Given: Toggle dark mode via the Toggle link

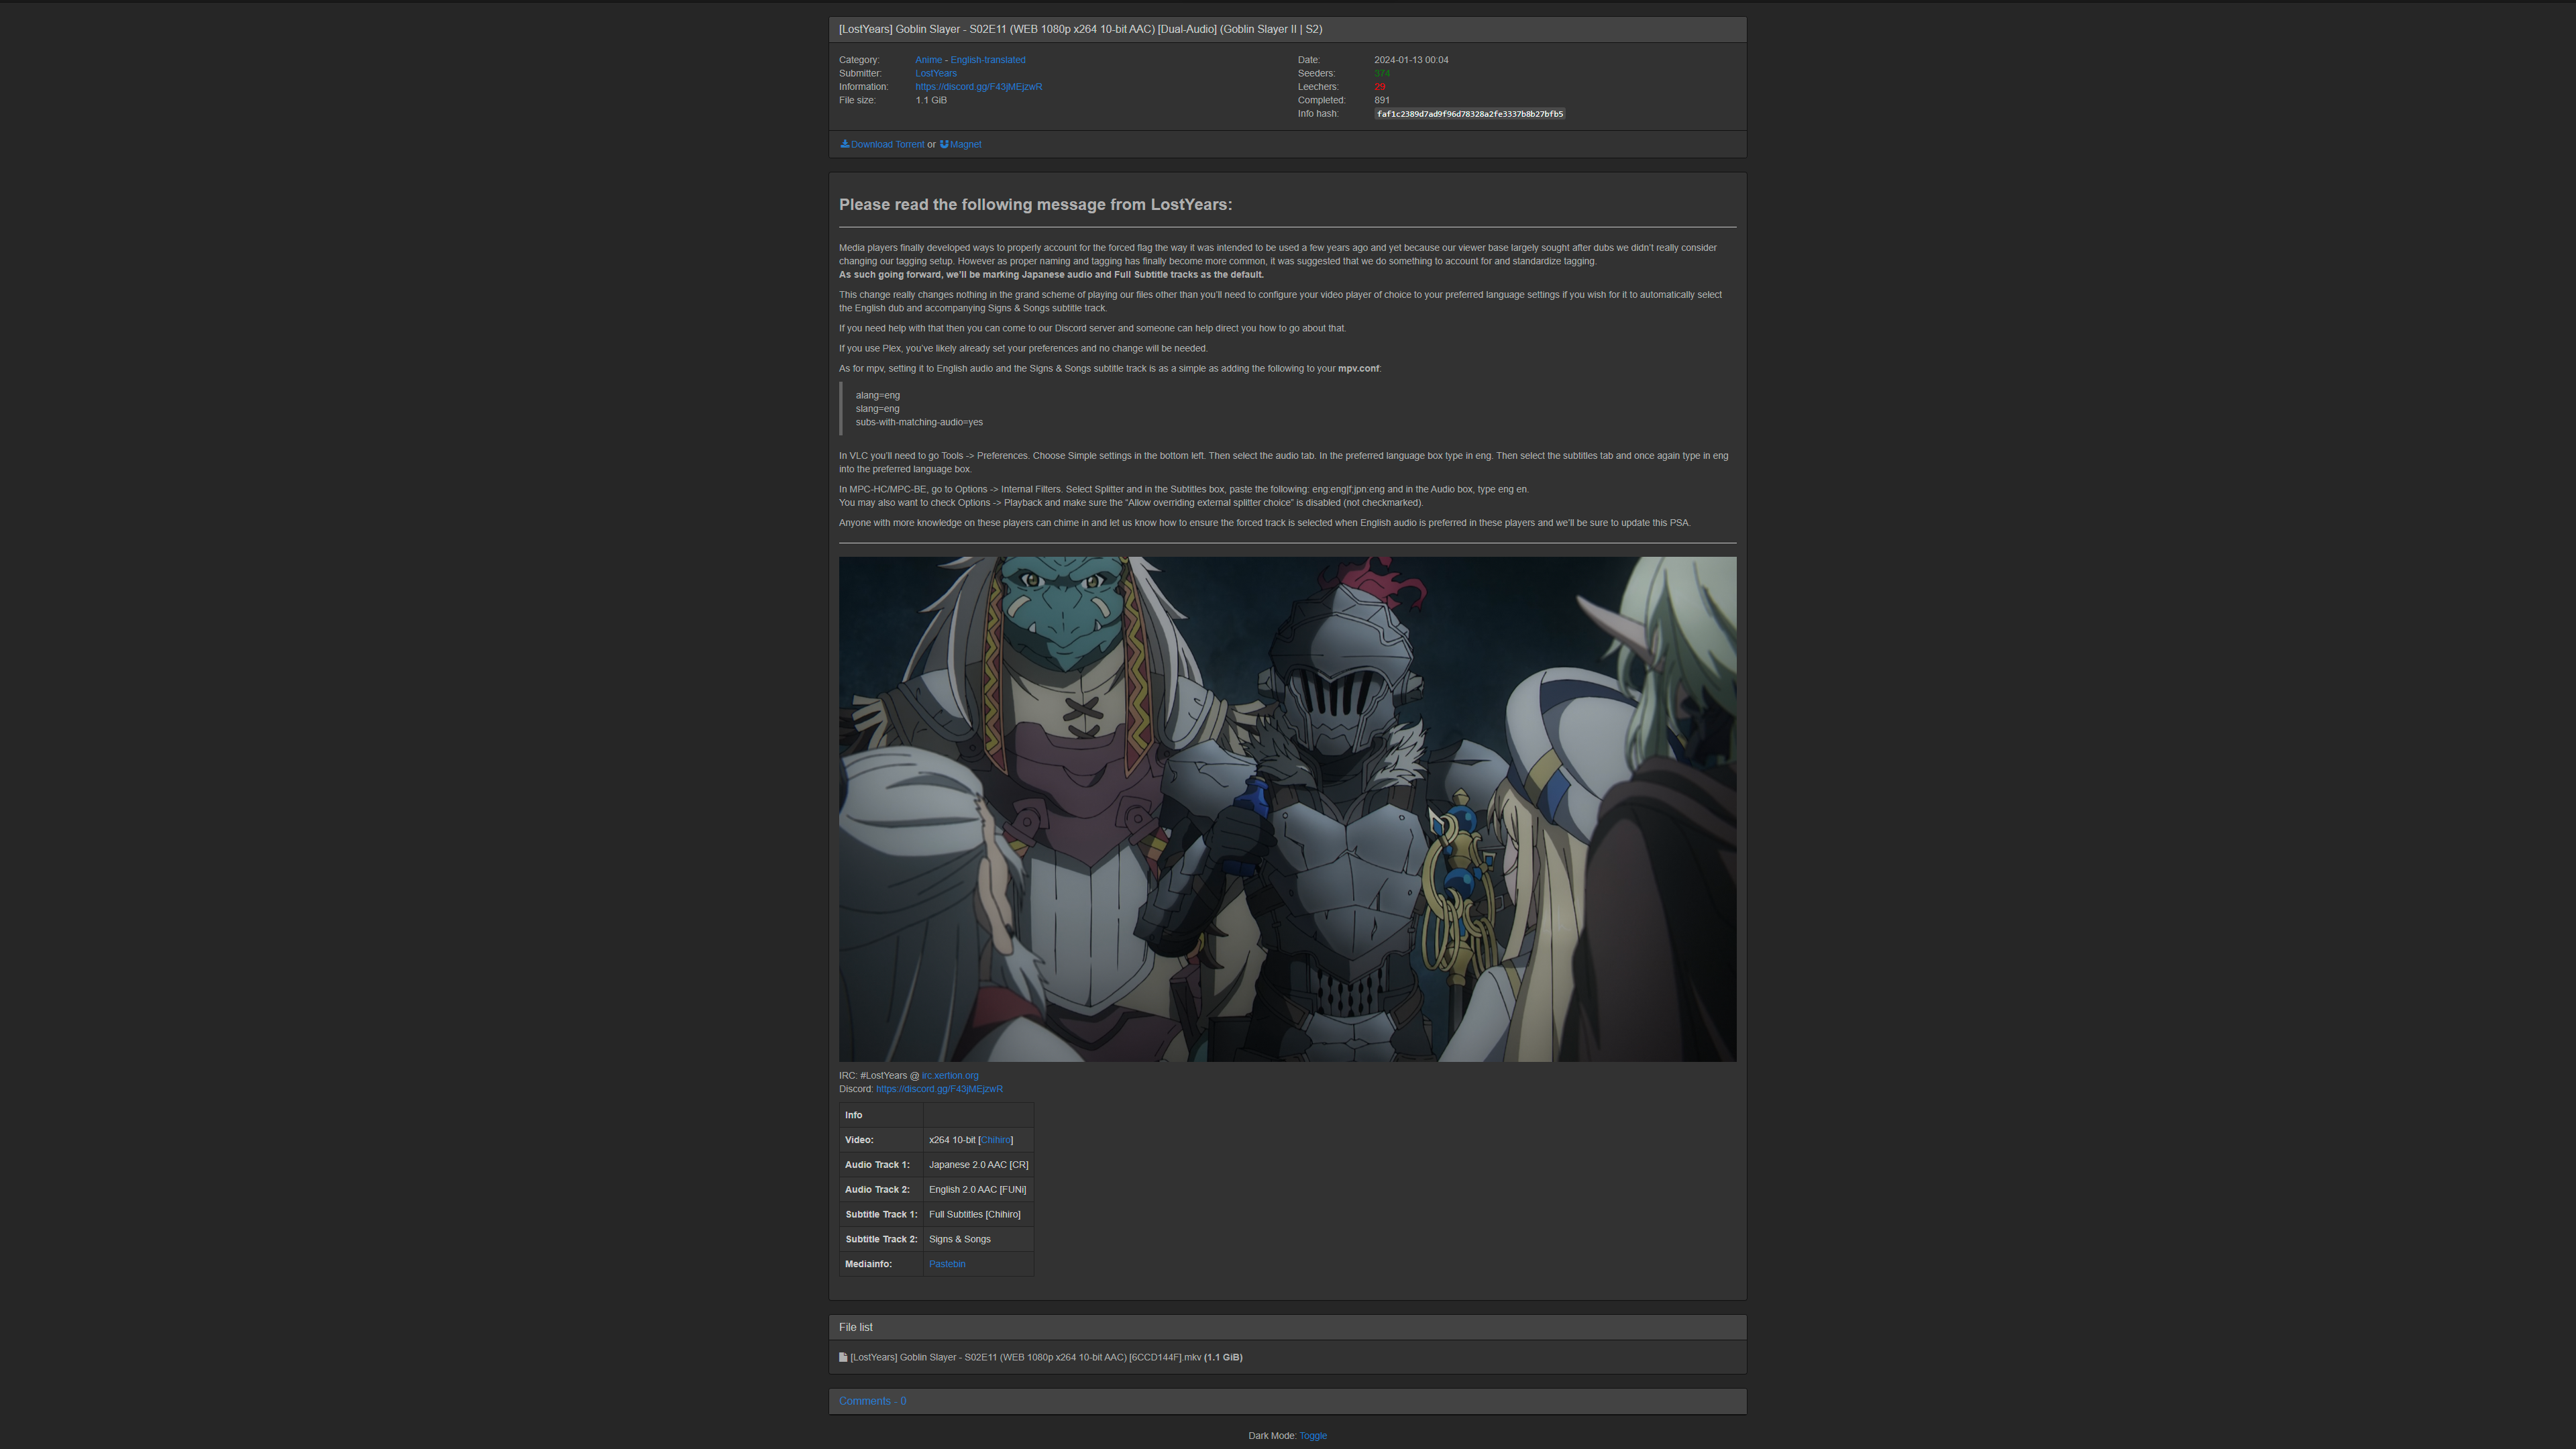Looking at the screenshot, I should pos(1312,1435).
